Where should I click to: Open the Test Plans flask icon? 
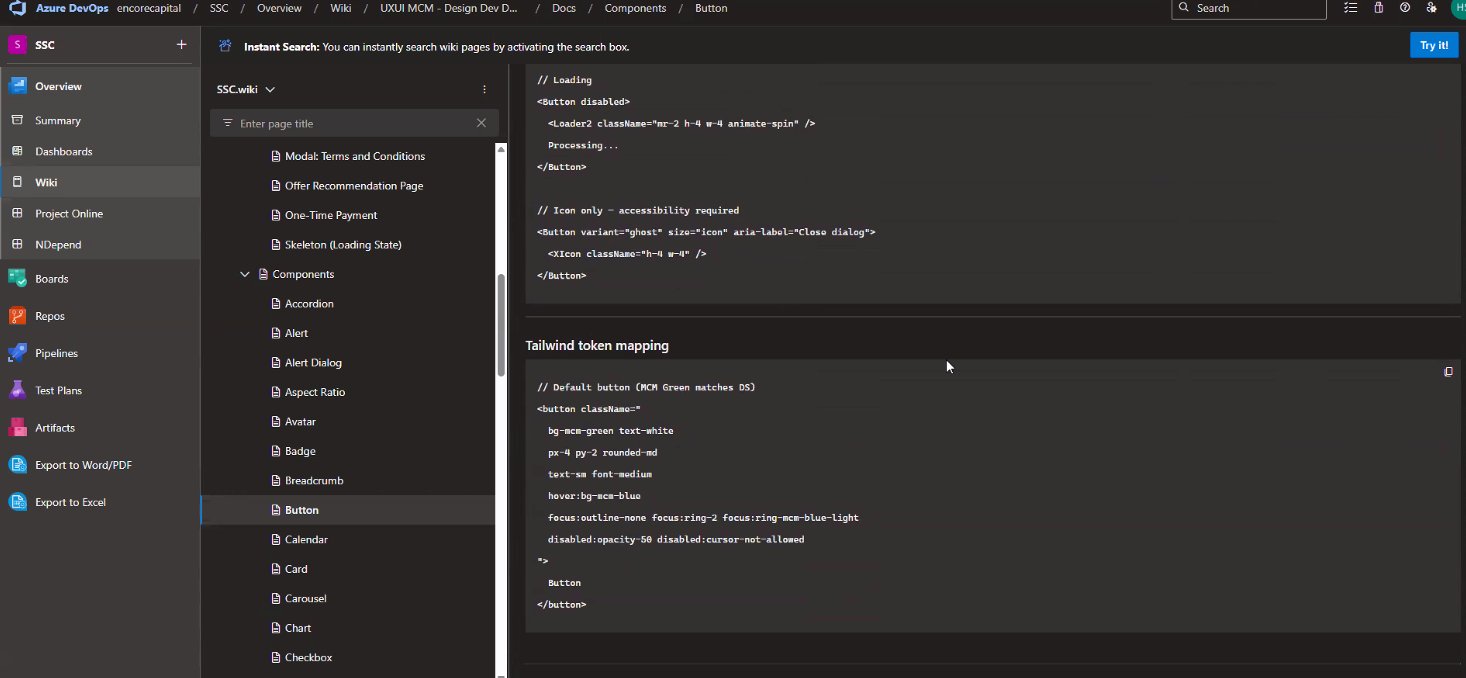pos(17,390)
